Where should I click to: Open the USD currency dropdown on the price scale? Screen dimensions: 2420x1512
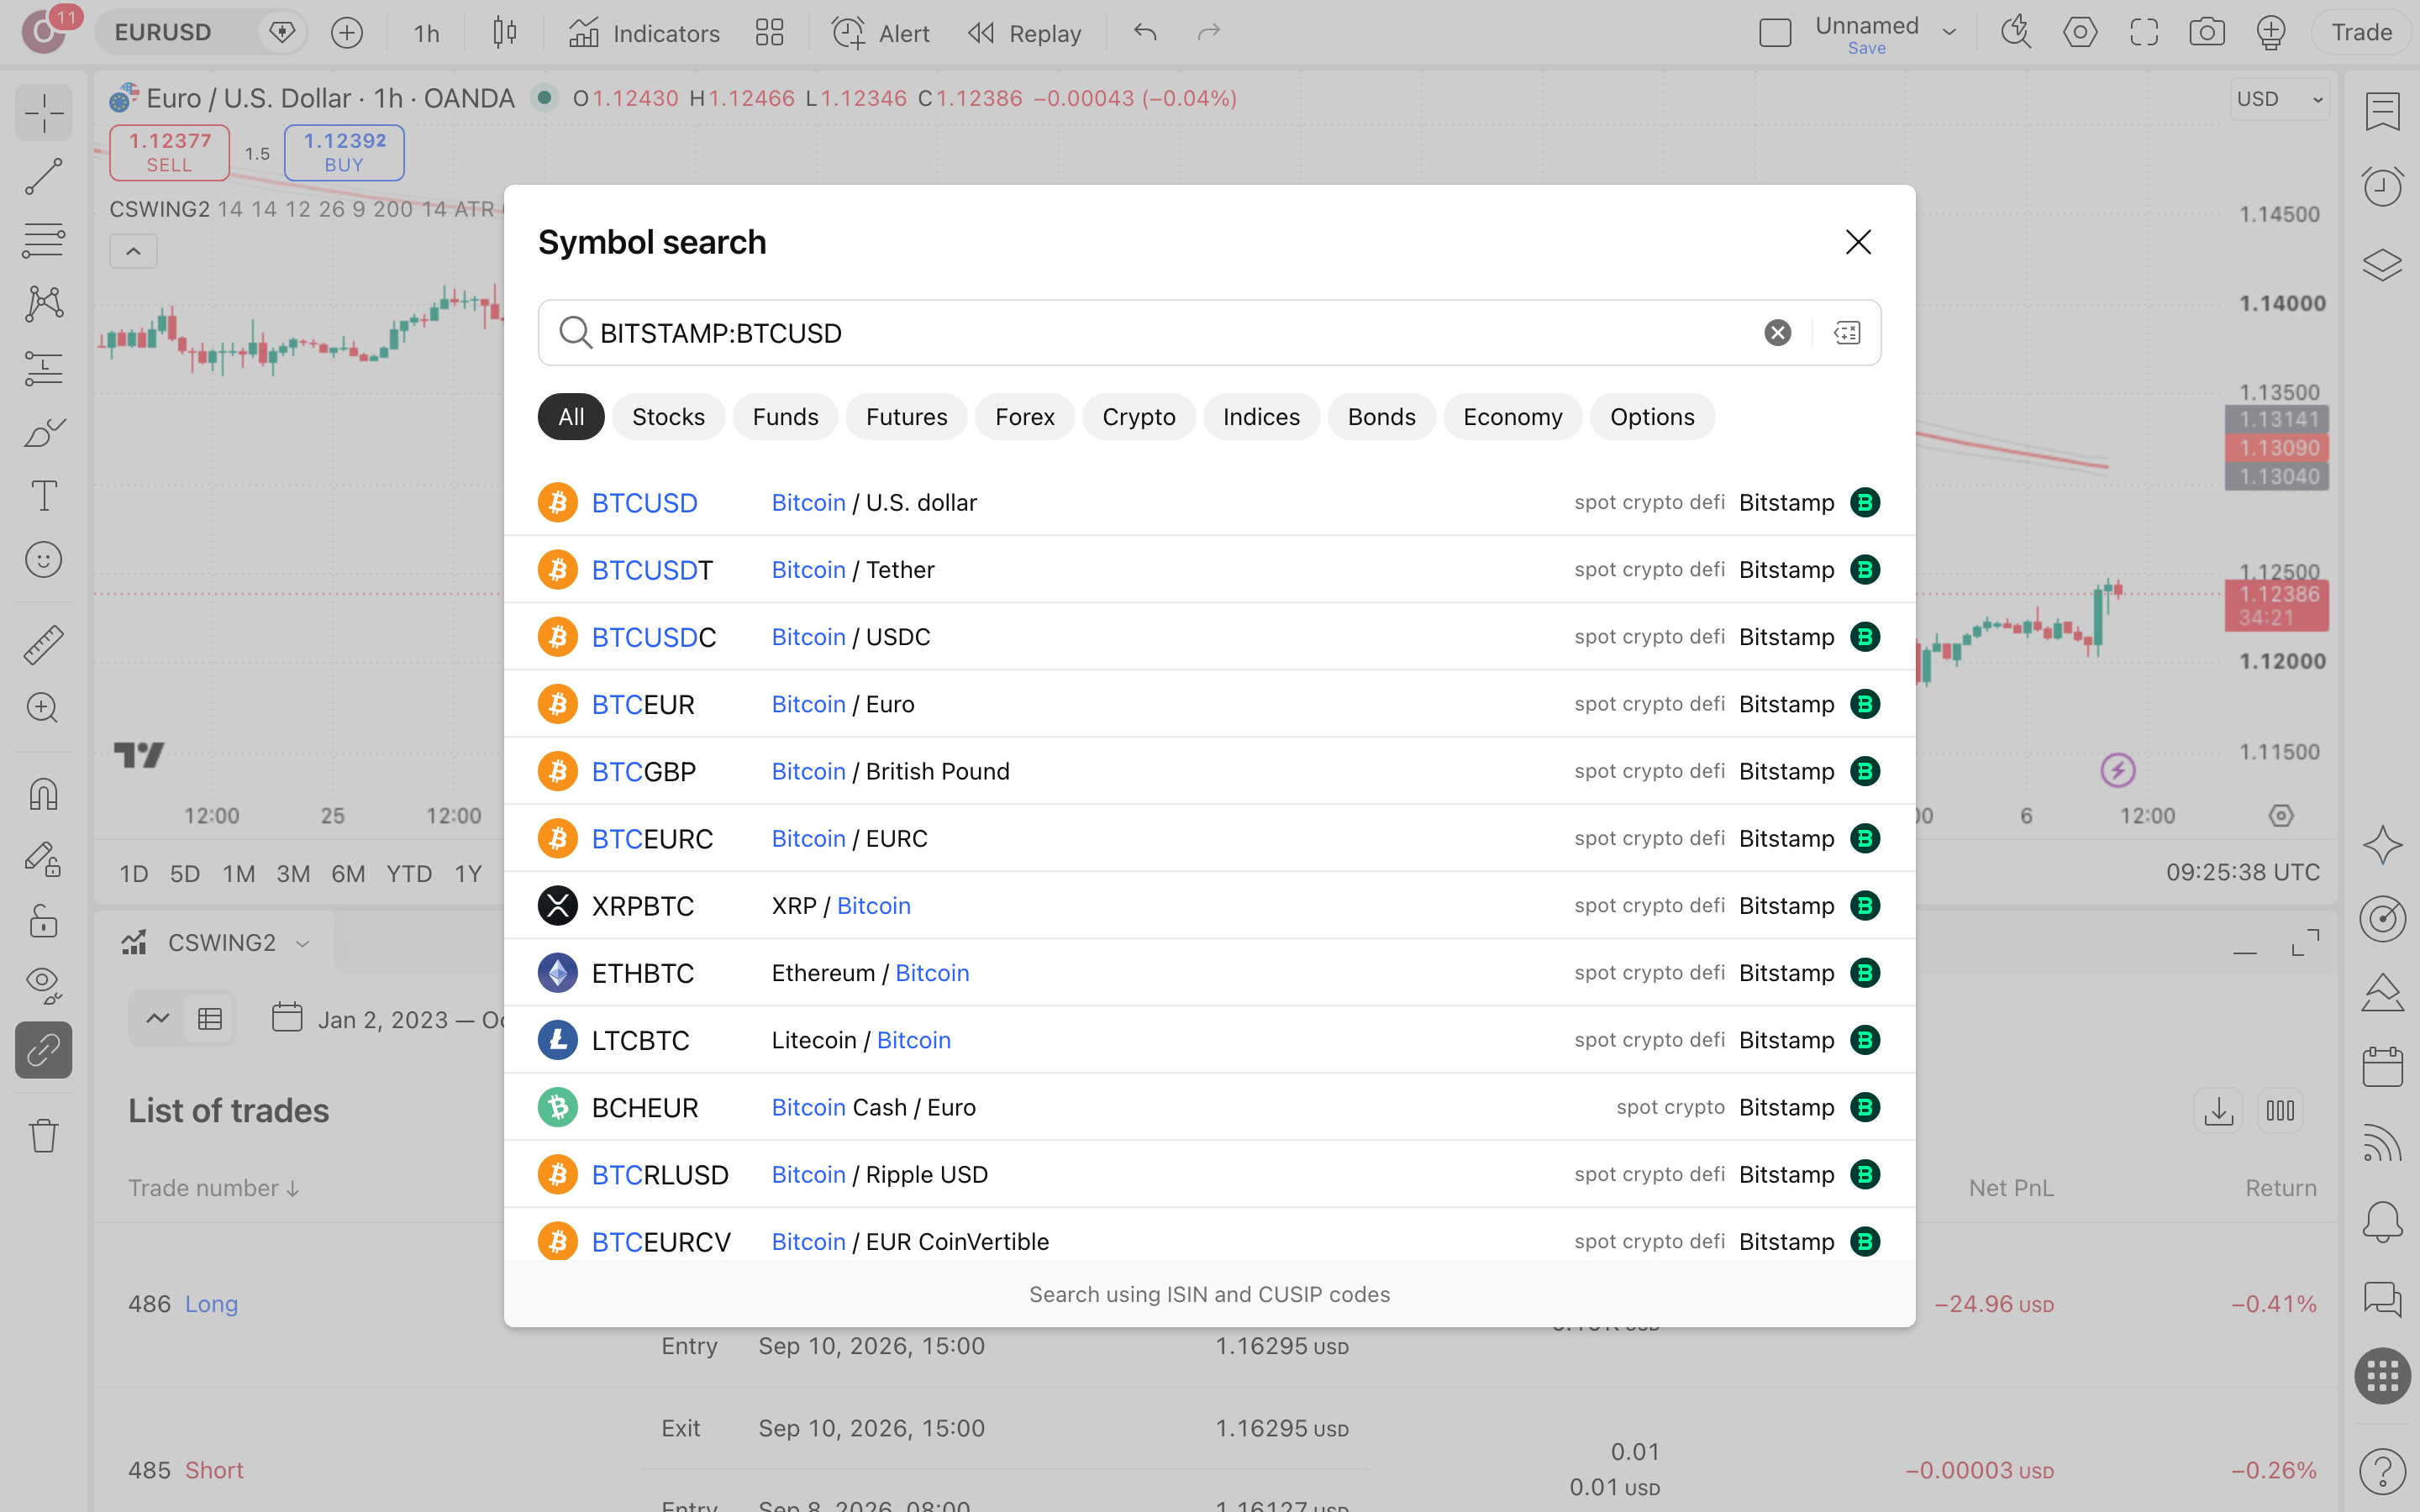tap(2279, 99)
